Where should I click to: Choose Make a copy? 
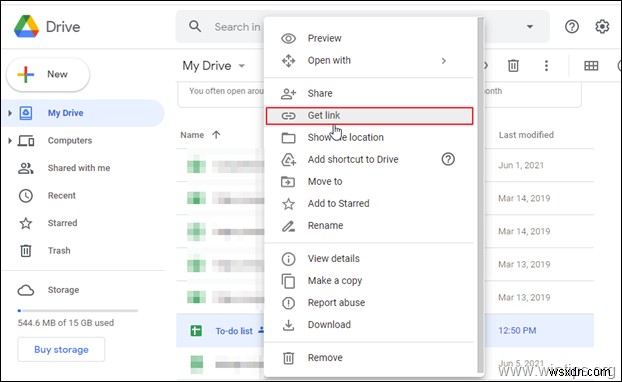pos(369,280)
